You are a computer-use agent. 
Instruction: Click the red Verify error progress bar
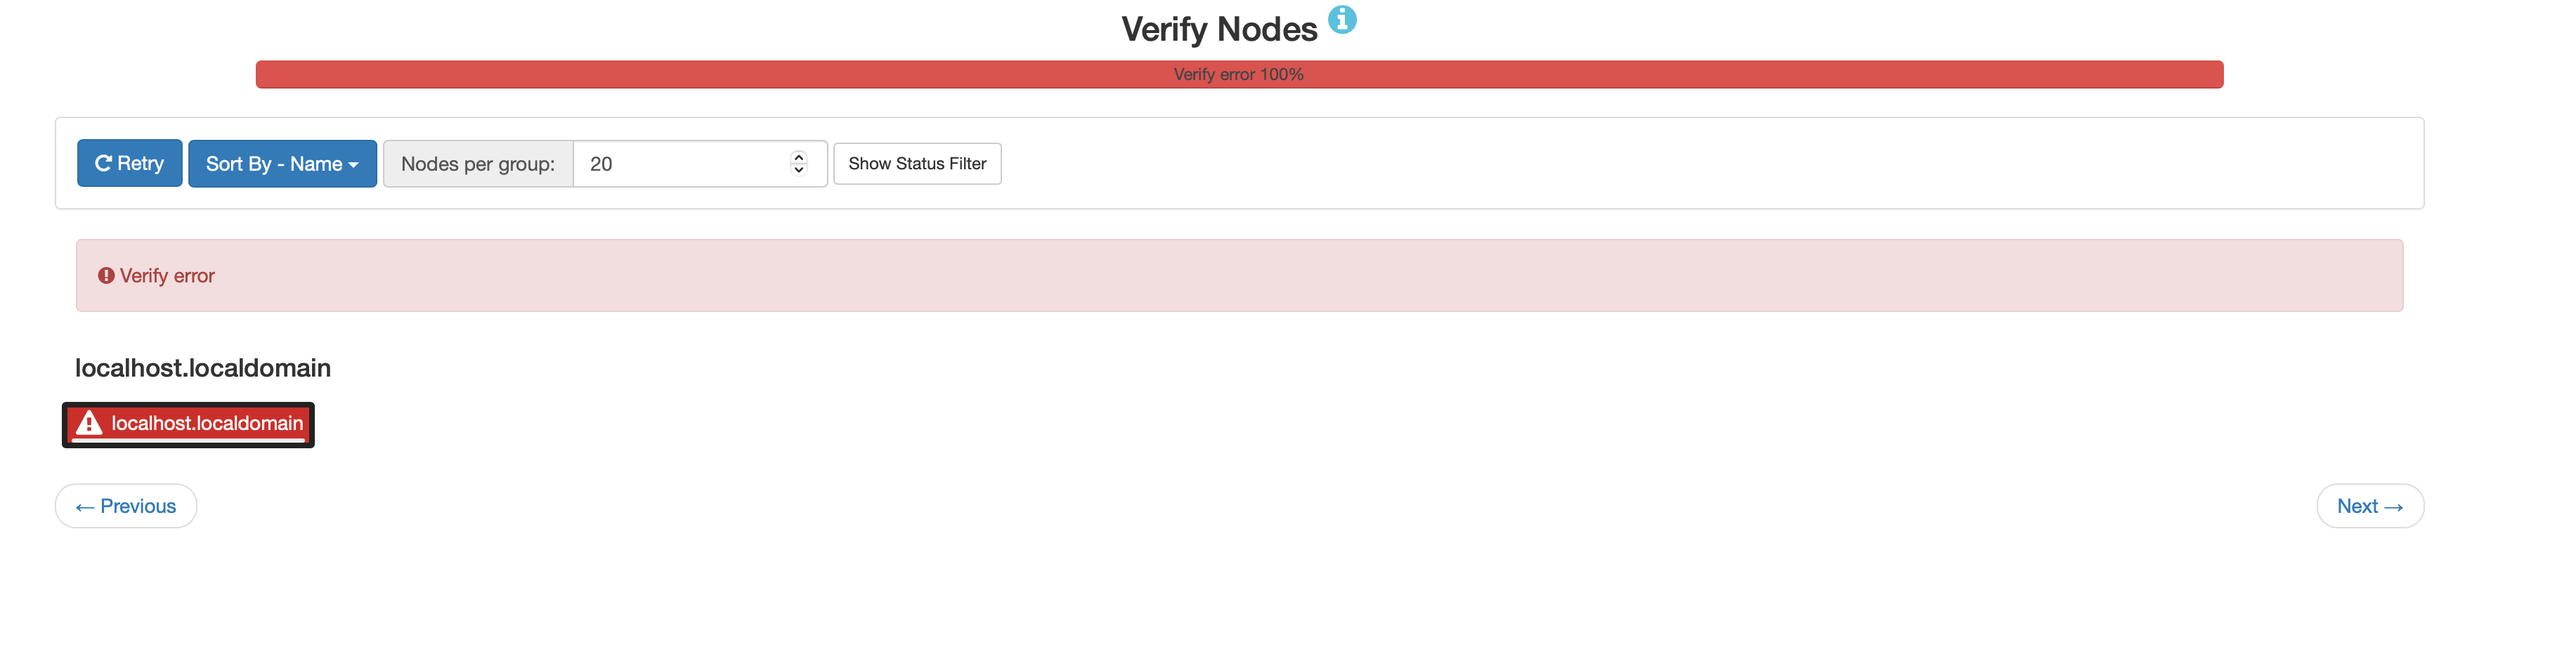point(1239,74)
